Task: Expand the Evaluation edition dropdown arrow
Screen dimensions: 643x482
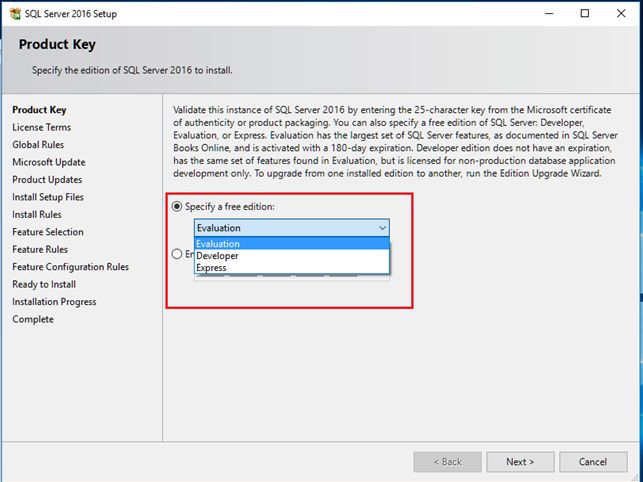Action: click(x=381, y=228)
